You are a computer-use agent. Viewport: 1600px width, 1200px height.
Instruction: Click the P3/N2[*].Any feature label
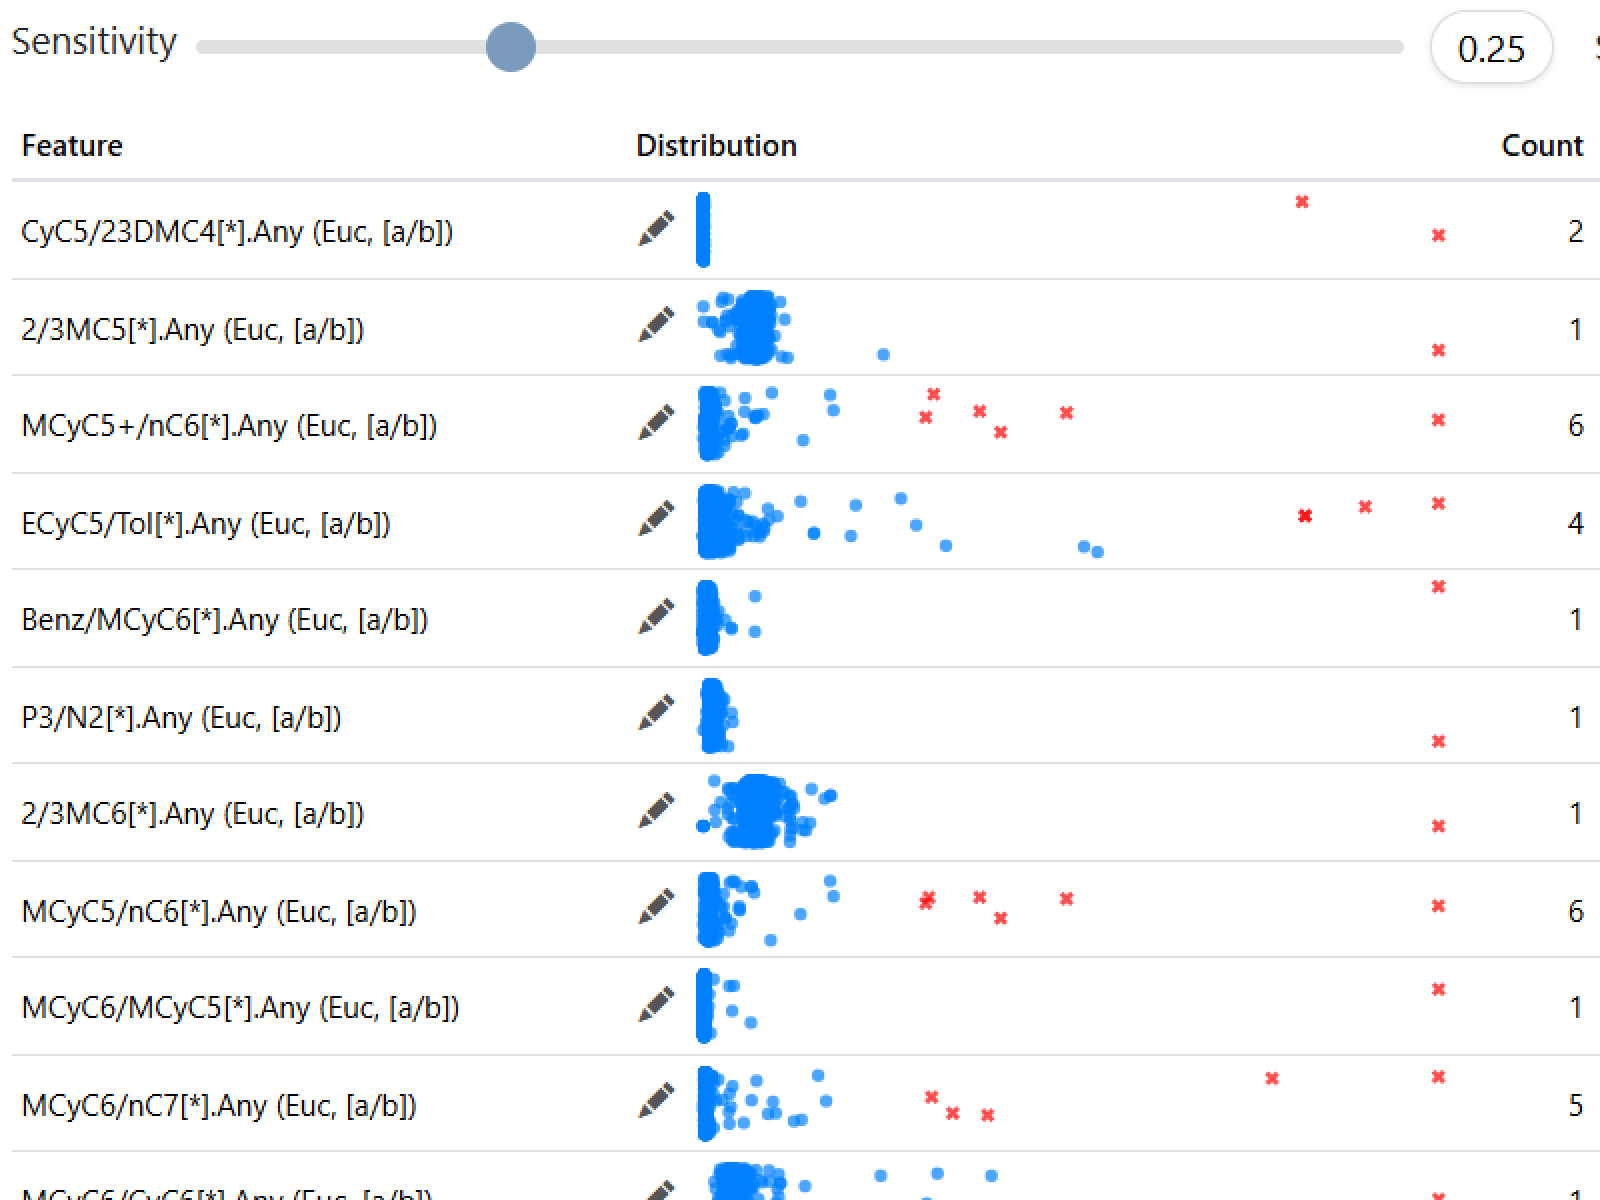181,718
